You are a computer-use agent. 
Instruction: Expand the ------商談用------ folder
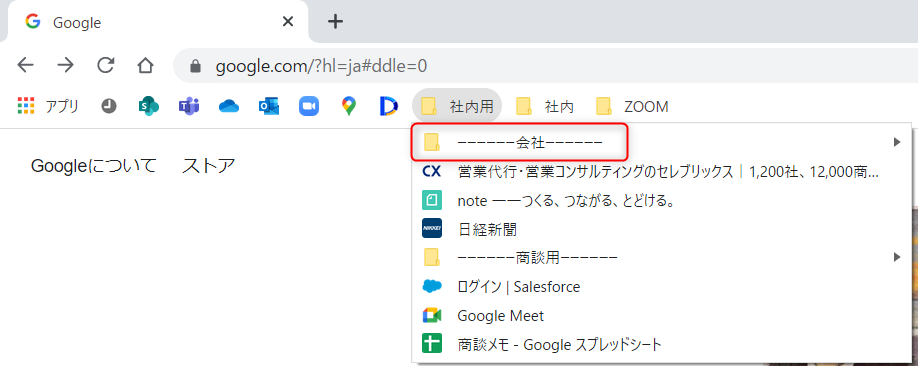[x=662, y=257]
